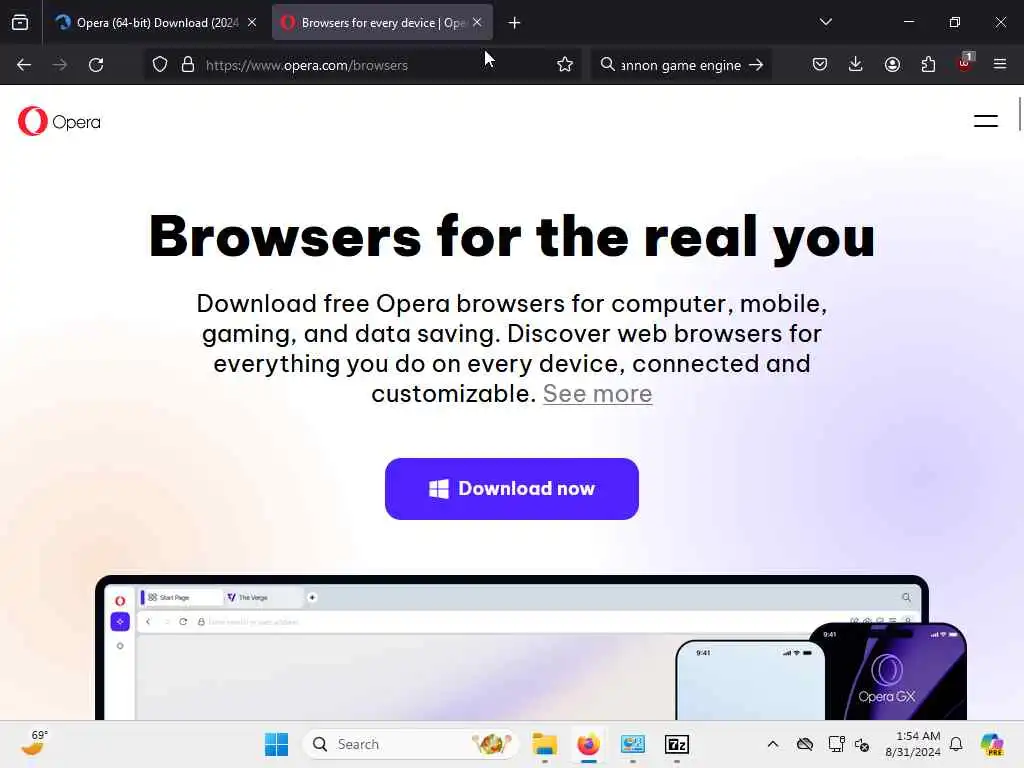Open a new tab with plus button

[515, 23]
